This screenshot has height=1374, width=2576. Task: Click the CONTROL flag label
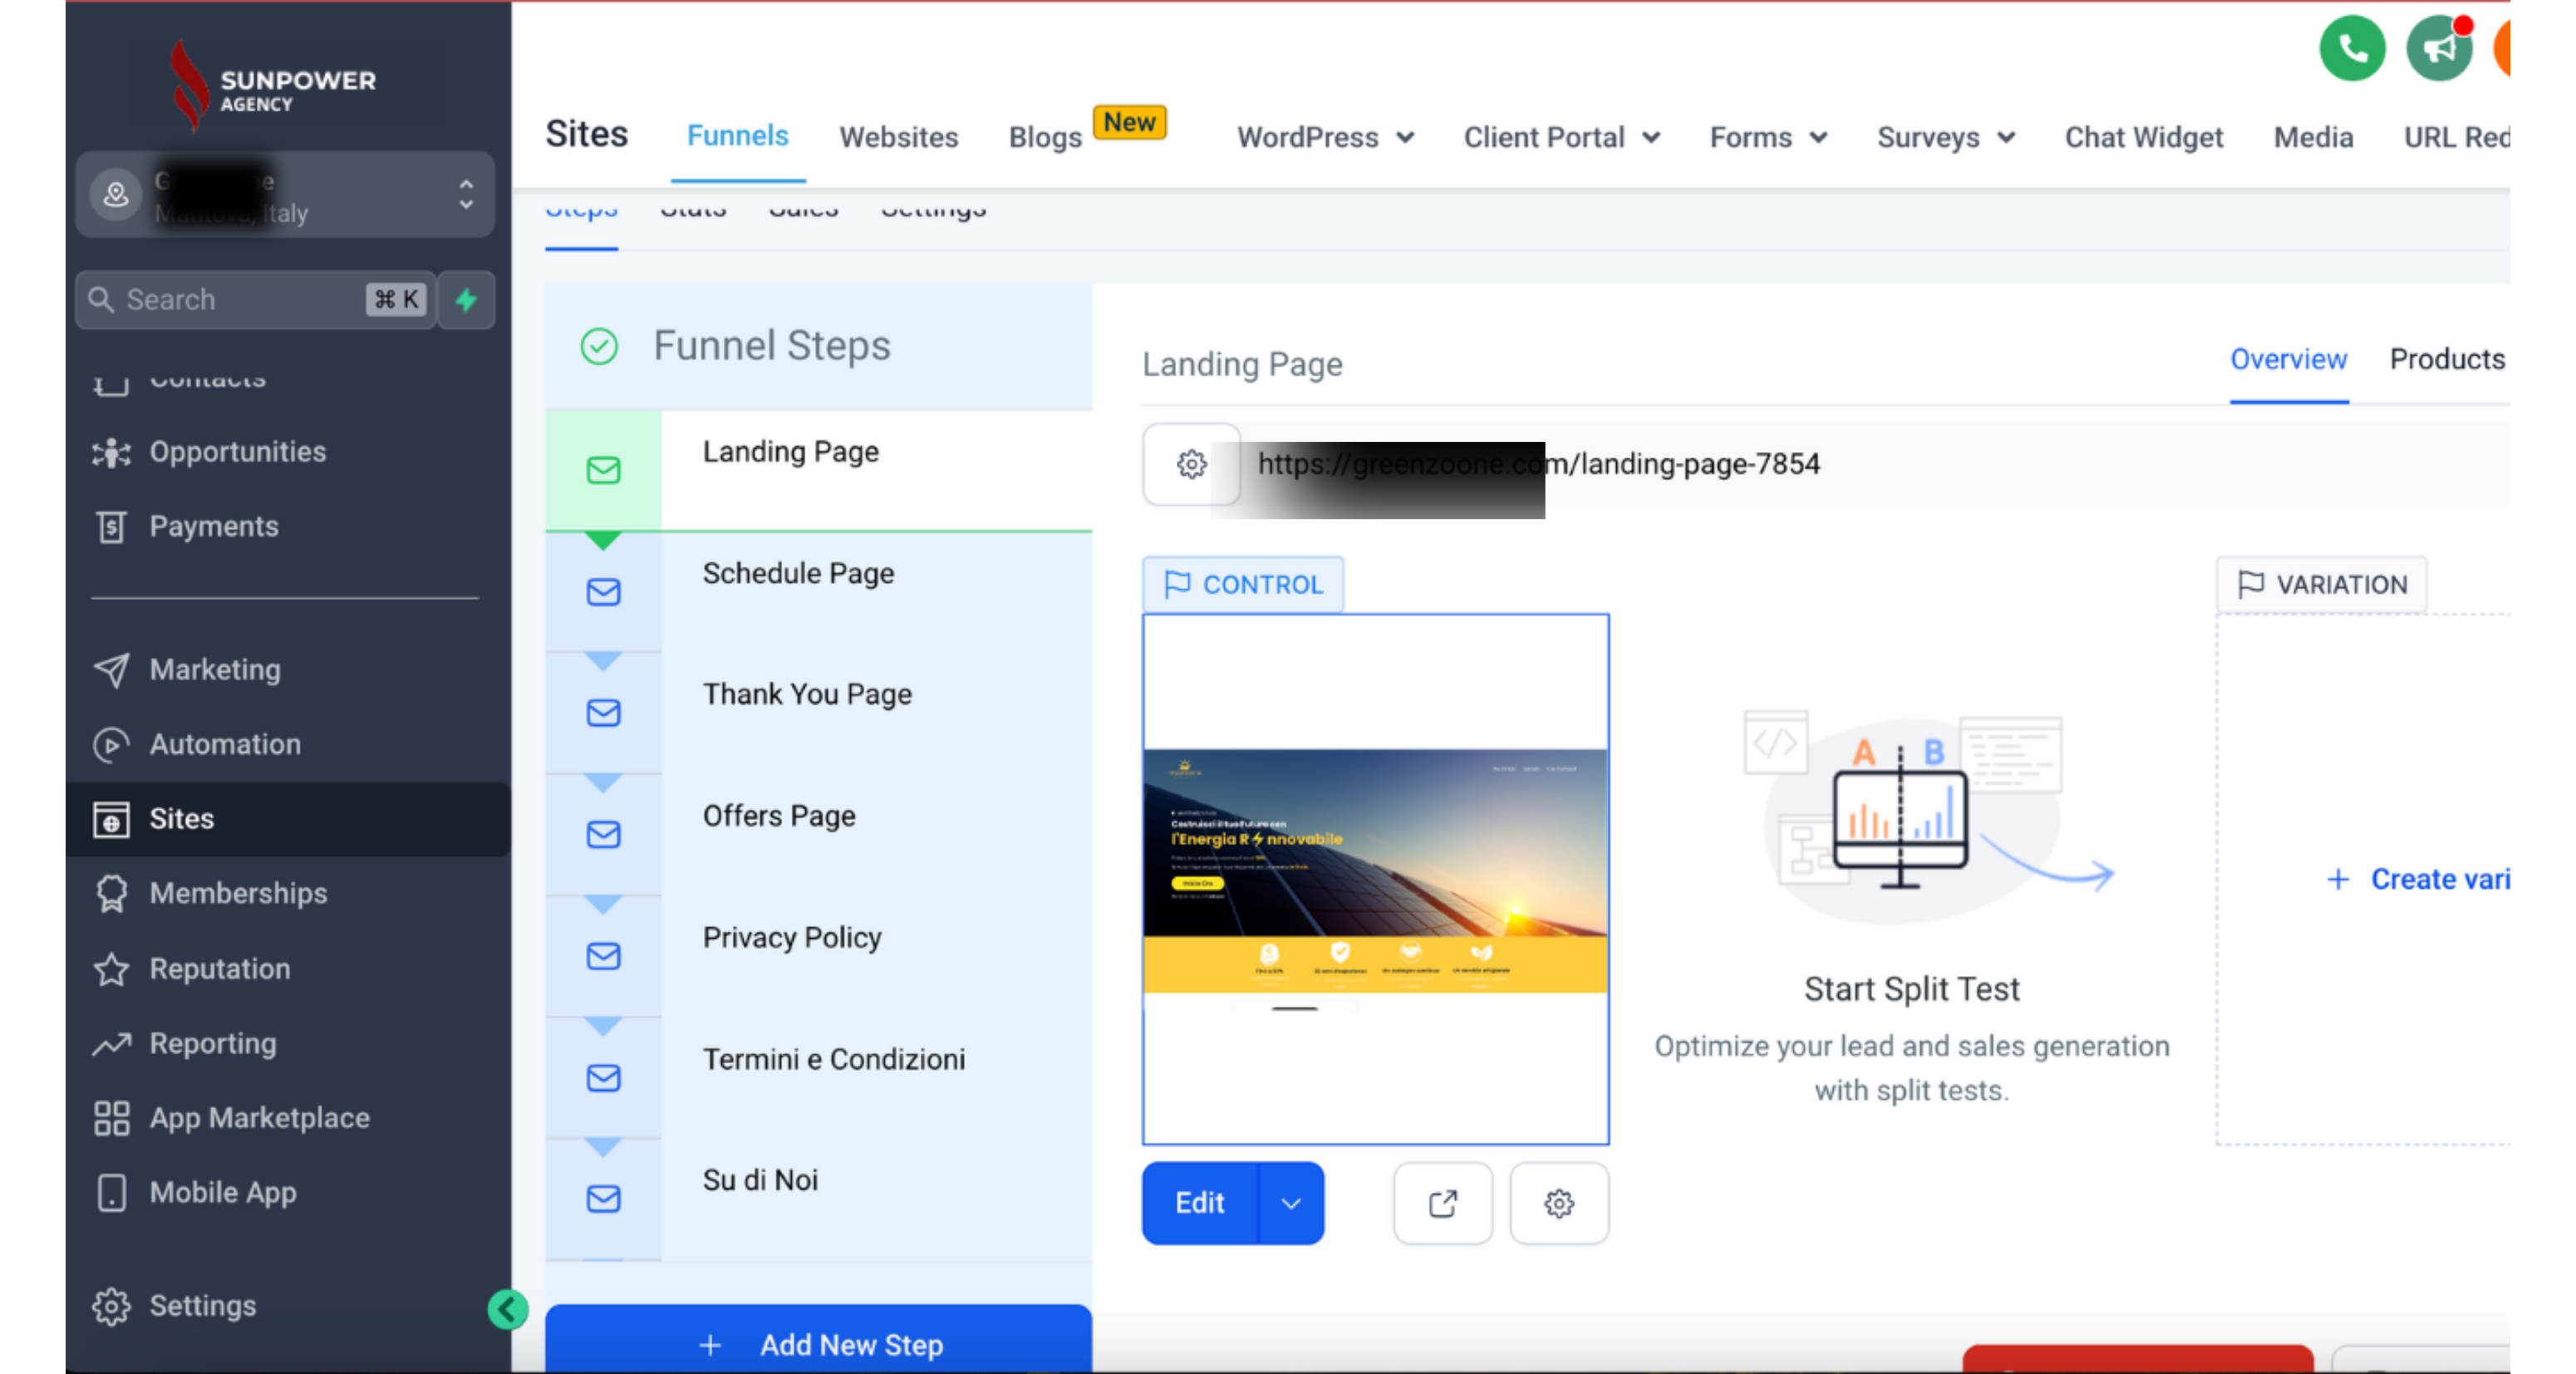1243,585
